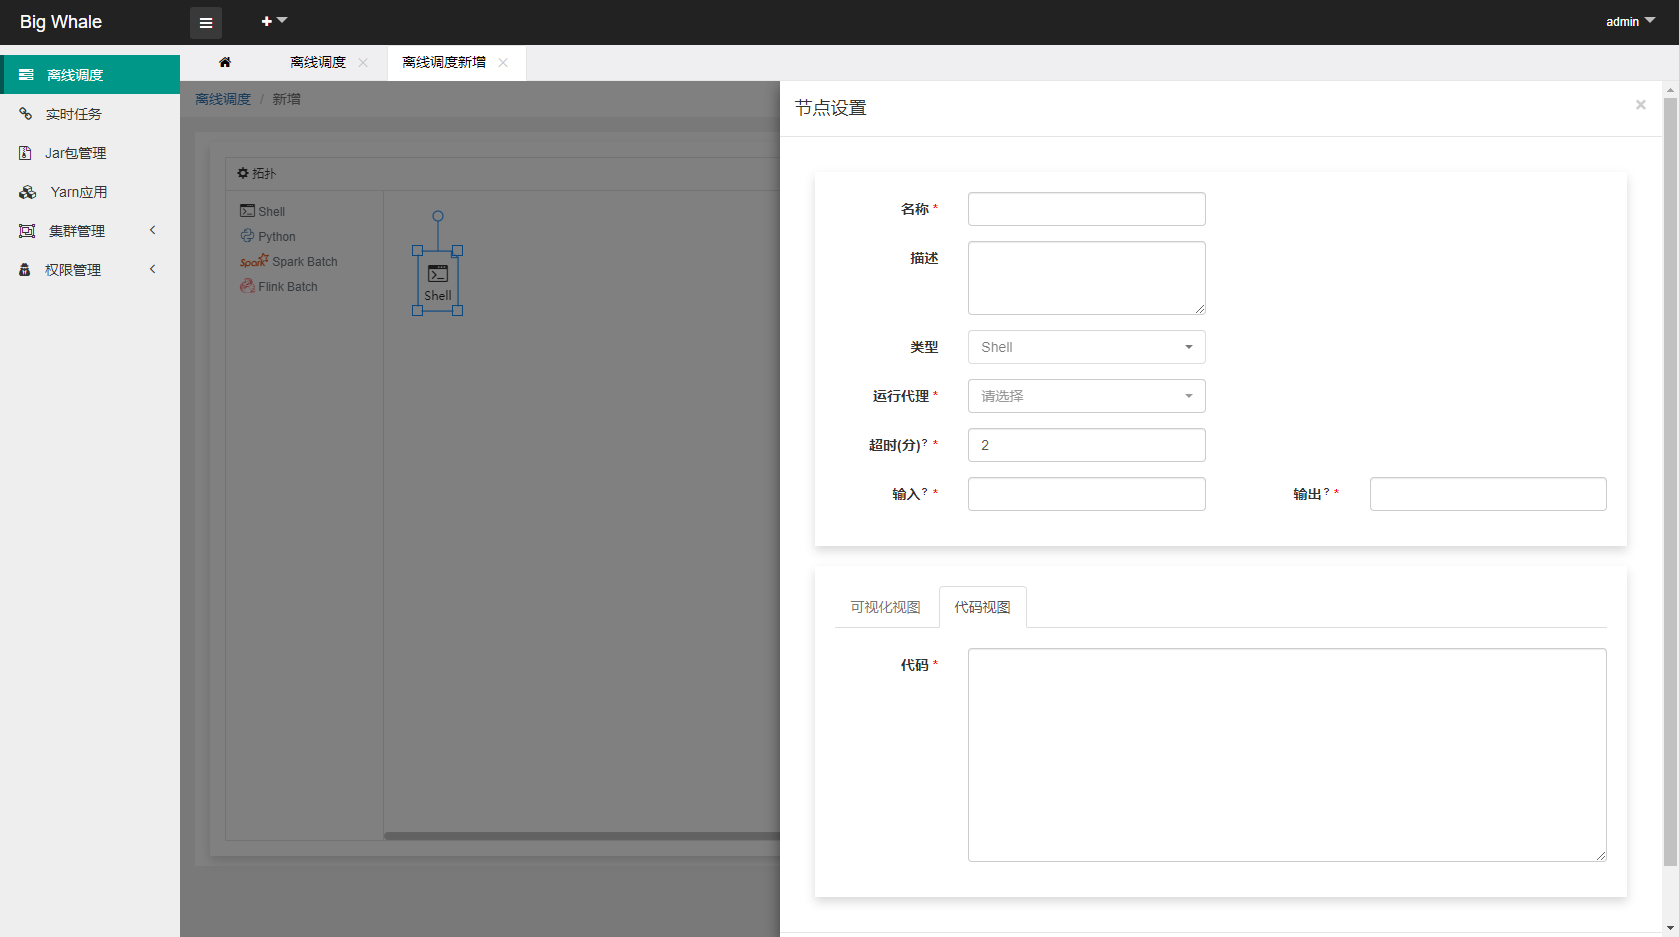Click the 超时(分) help question mark
The image size is (1679, 937).
(x=925, y=442)
